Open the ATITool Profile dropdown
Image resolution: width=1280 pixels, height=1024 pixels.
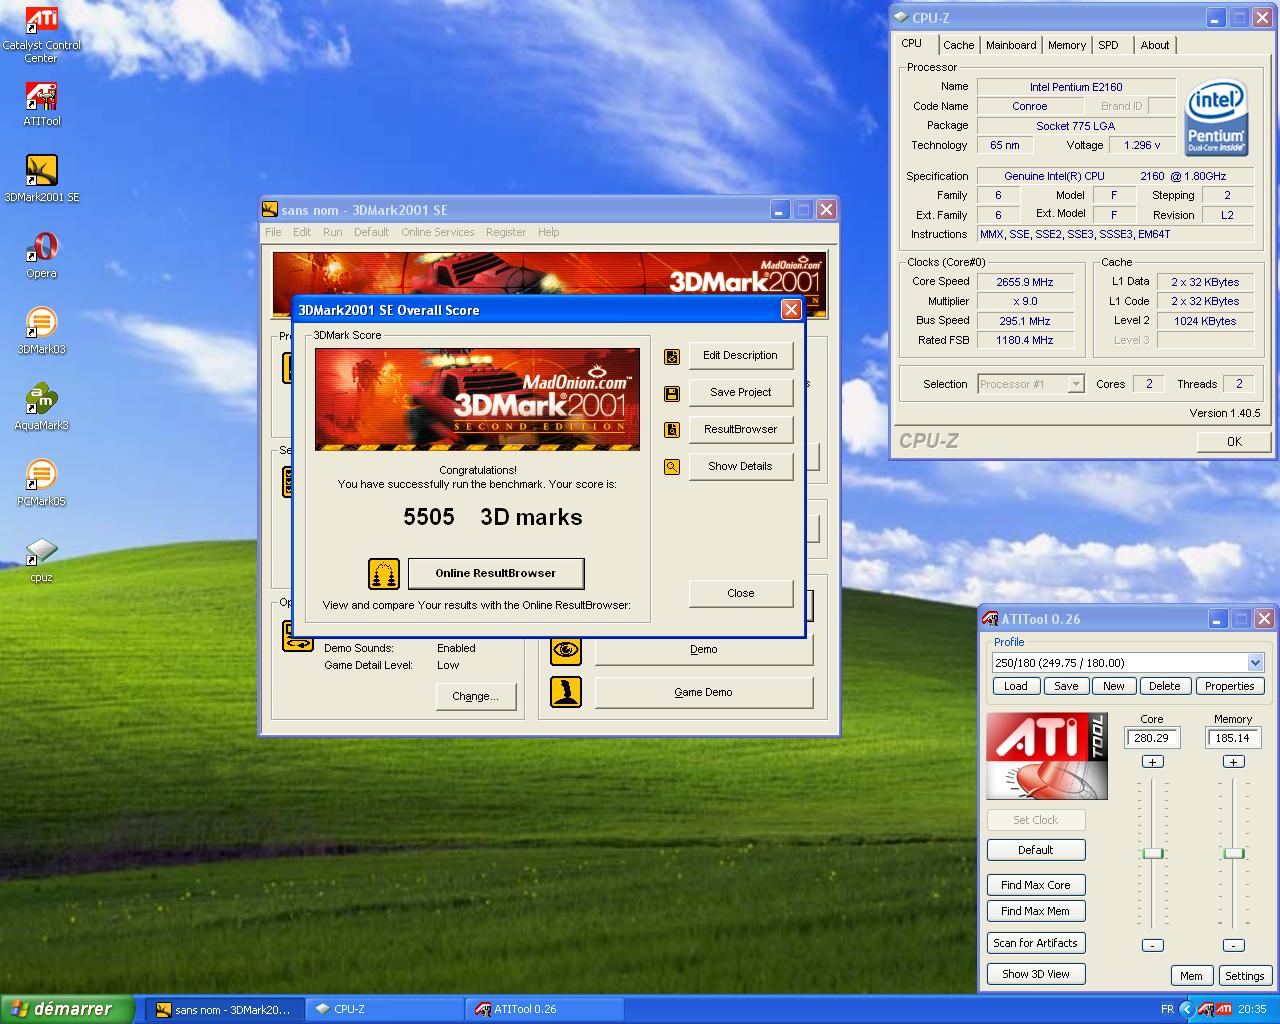[x=1255, y=663]
